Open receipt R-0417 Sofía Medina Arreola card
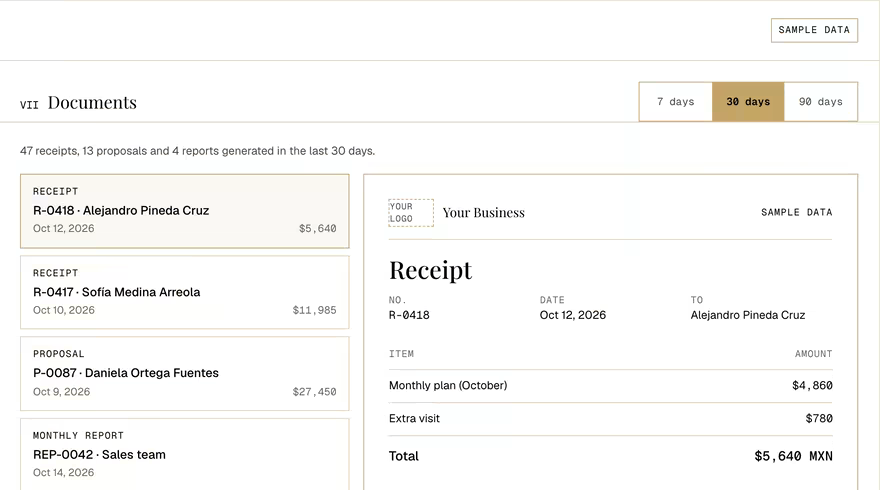Screen dimensions: 880x490 [x=185, y=292]
